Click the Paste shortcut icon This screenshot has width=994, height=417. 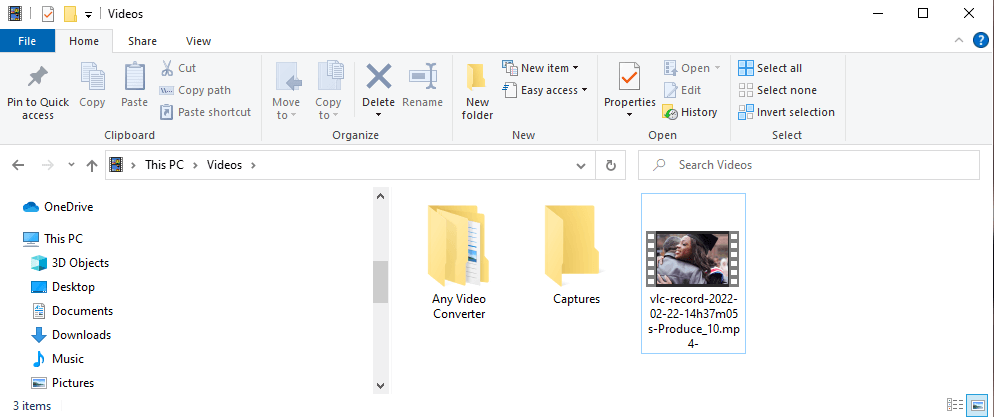pos(167,112)
